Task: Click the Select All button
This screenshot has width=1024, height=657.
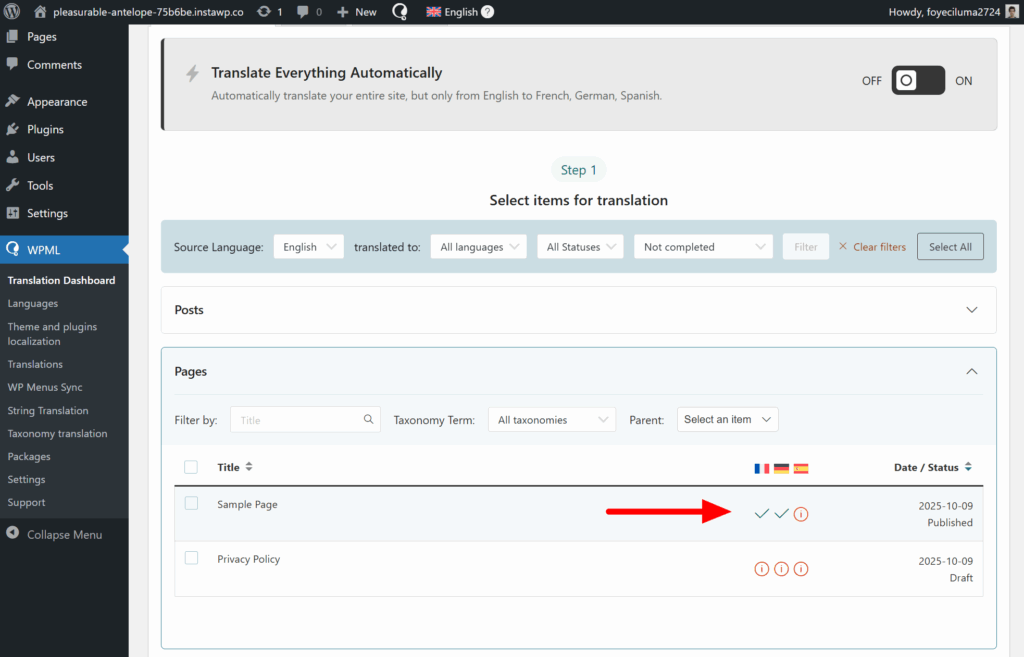Action: [x=949, y=246]
